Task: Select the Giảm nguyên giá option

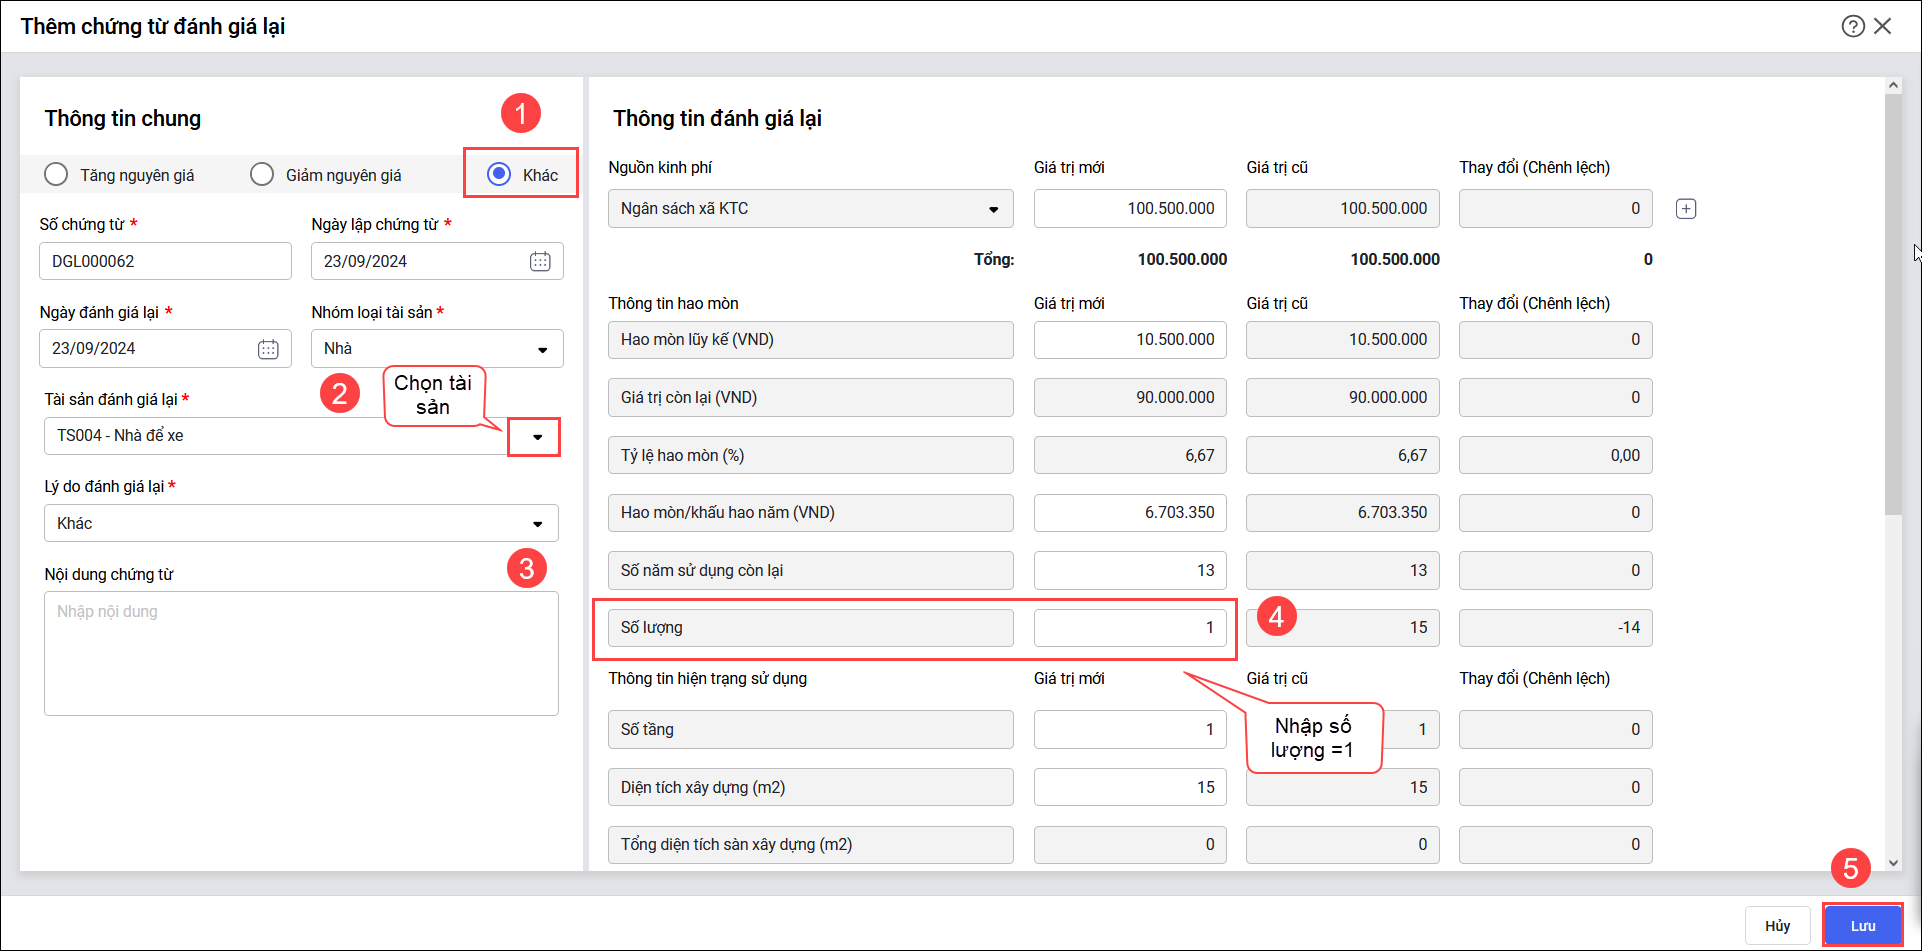Action: coord(262,175)
